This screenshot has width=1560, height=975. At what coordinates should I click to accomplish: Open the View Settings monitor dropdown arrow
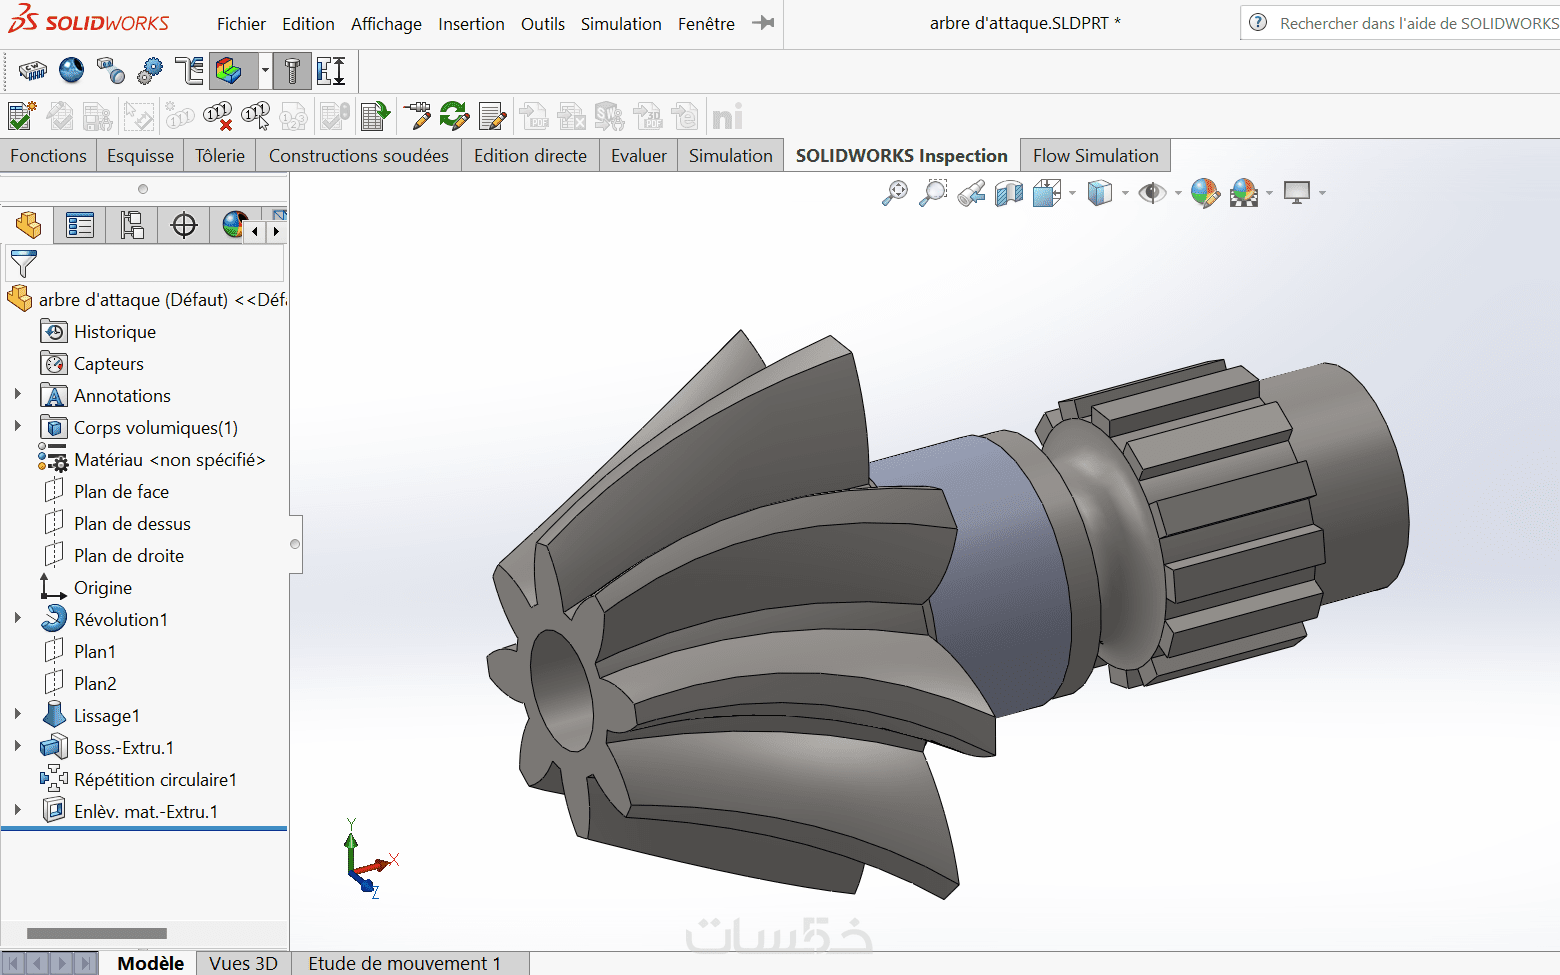pos(1322,193)
